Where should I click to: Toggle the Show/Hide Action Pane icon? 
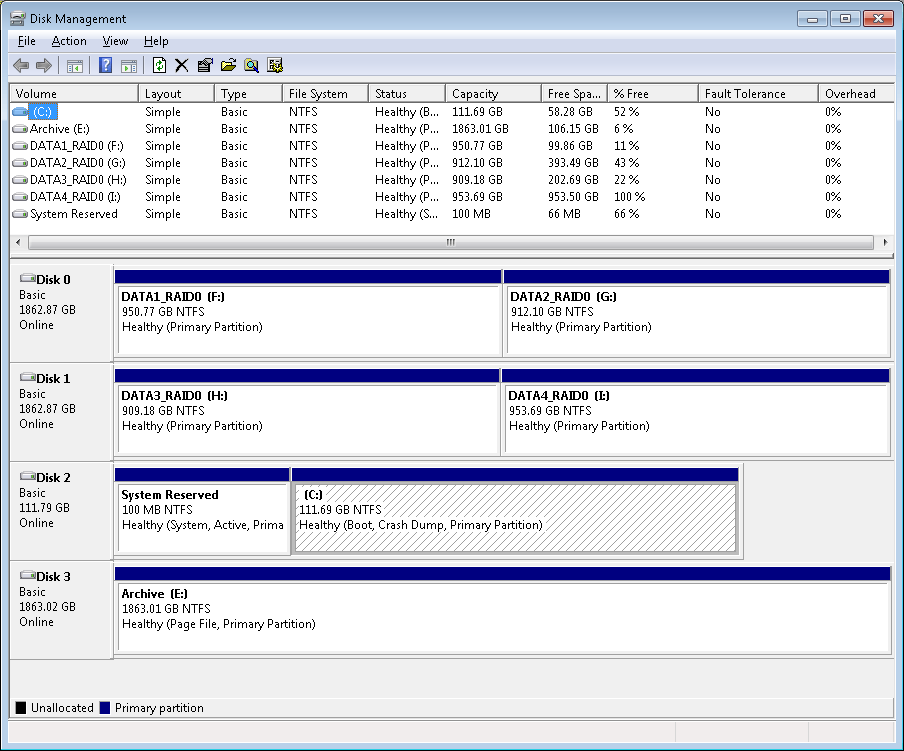(x=128, y=66)
